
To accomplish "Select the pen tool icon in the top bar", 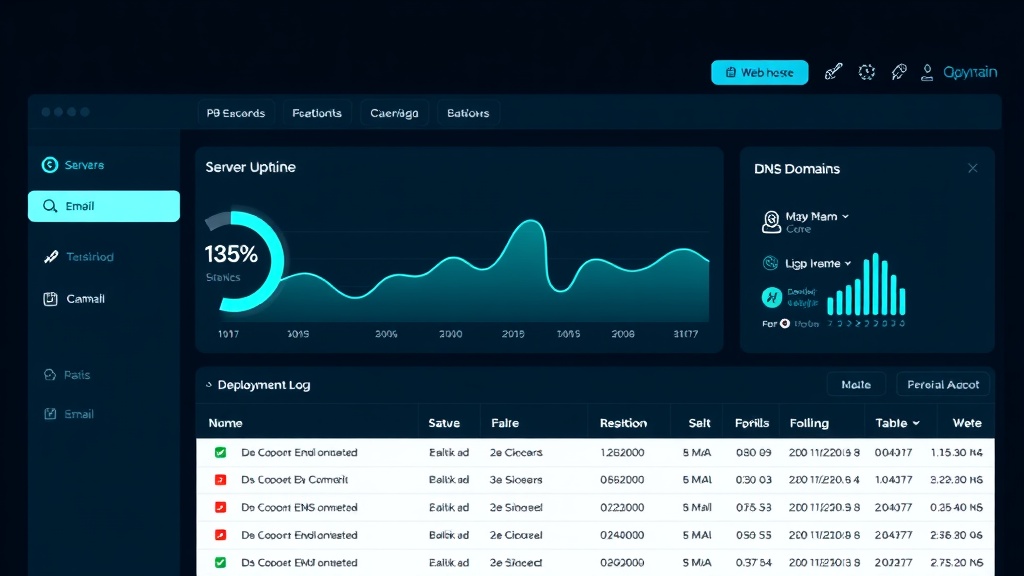I will 833,71.
